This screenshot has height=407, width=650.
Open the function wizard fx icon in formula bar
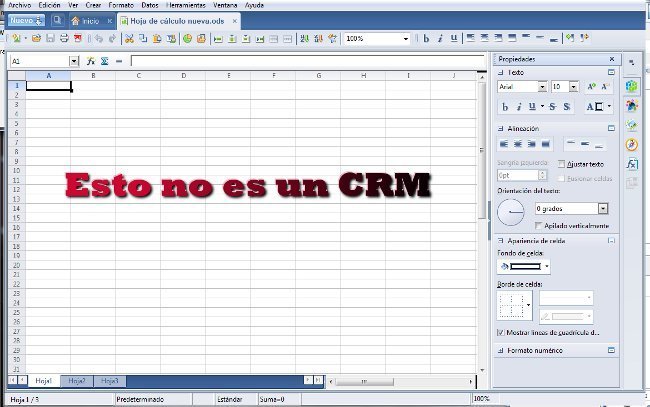[x=90, y=61]
